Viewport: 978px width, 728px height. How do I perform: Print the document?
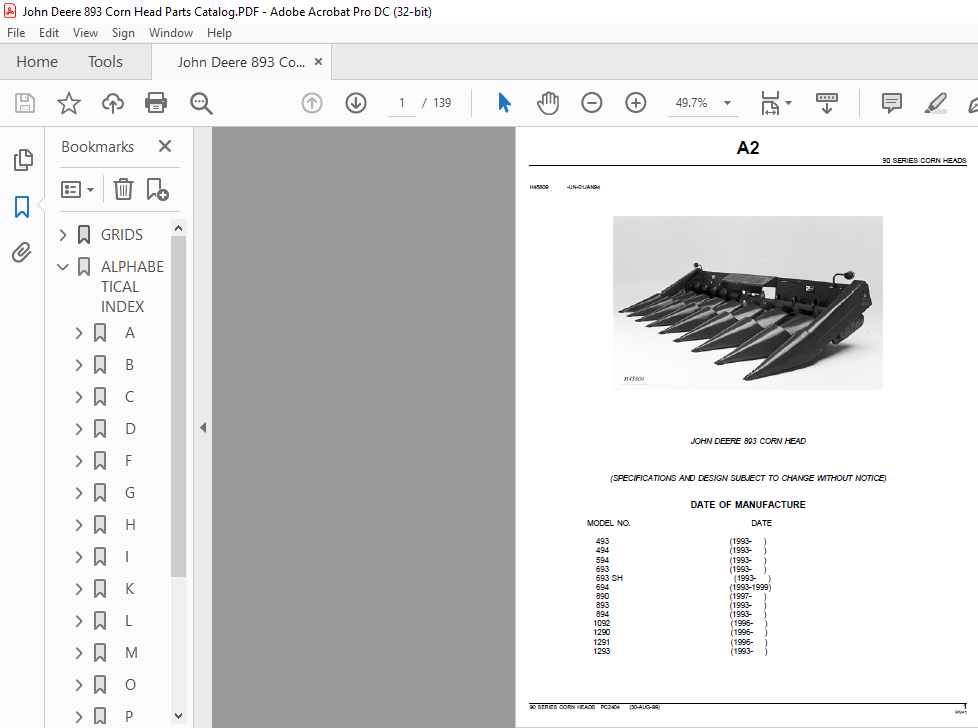tap(156, 103)
